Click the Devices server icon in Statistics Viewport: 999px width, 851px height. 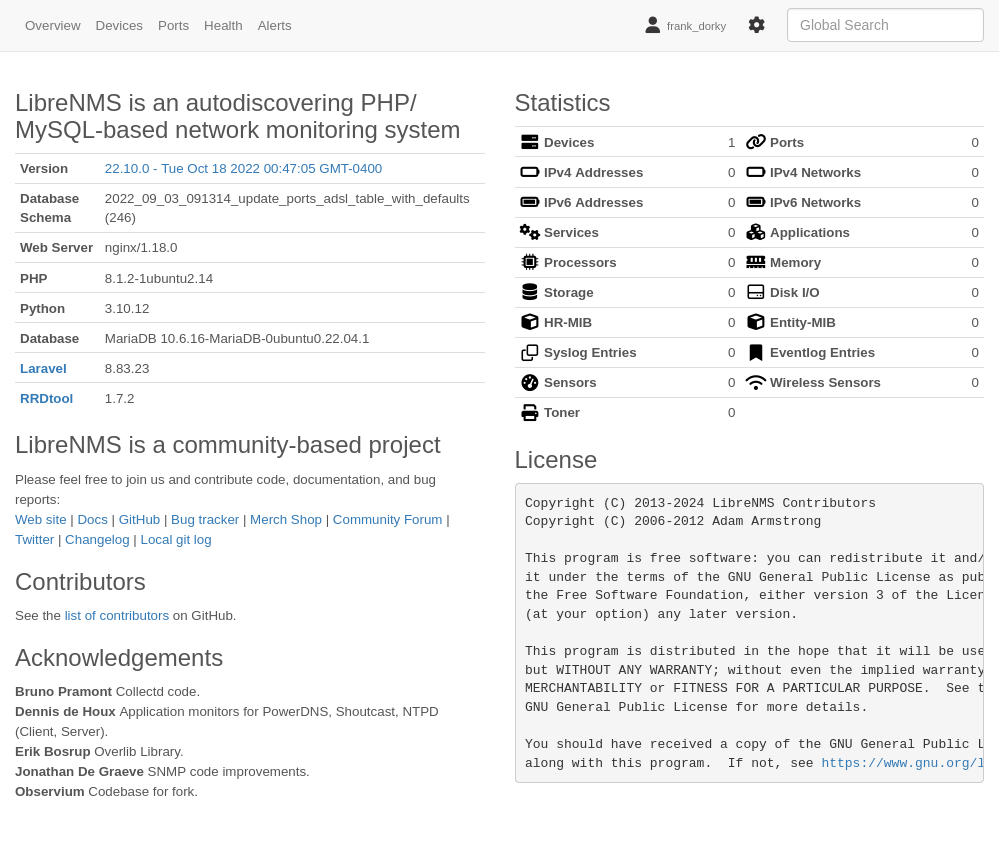[529, 142]
